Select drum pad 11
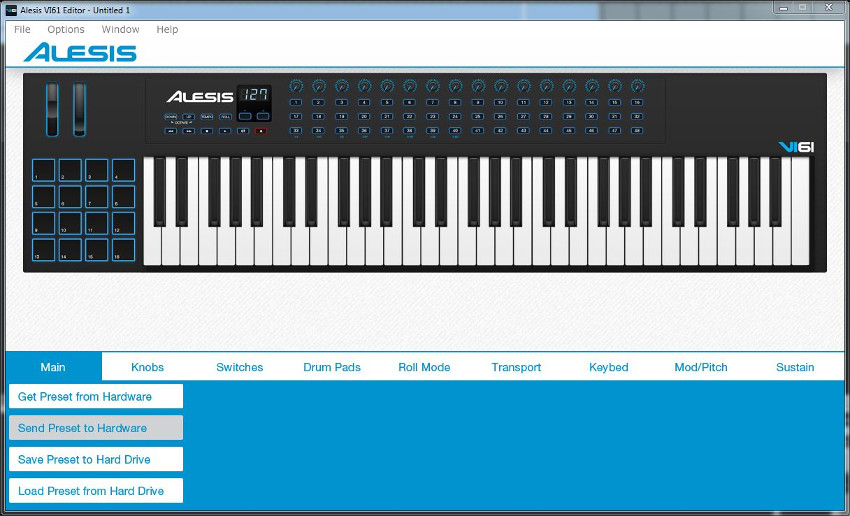 click(x=96, y=223)
